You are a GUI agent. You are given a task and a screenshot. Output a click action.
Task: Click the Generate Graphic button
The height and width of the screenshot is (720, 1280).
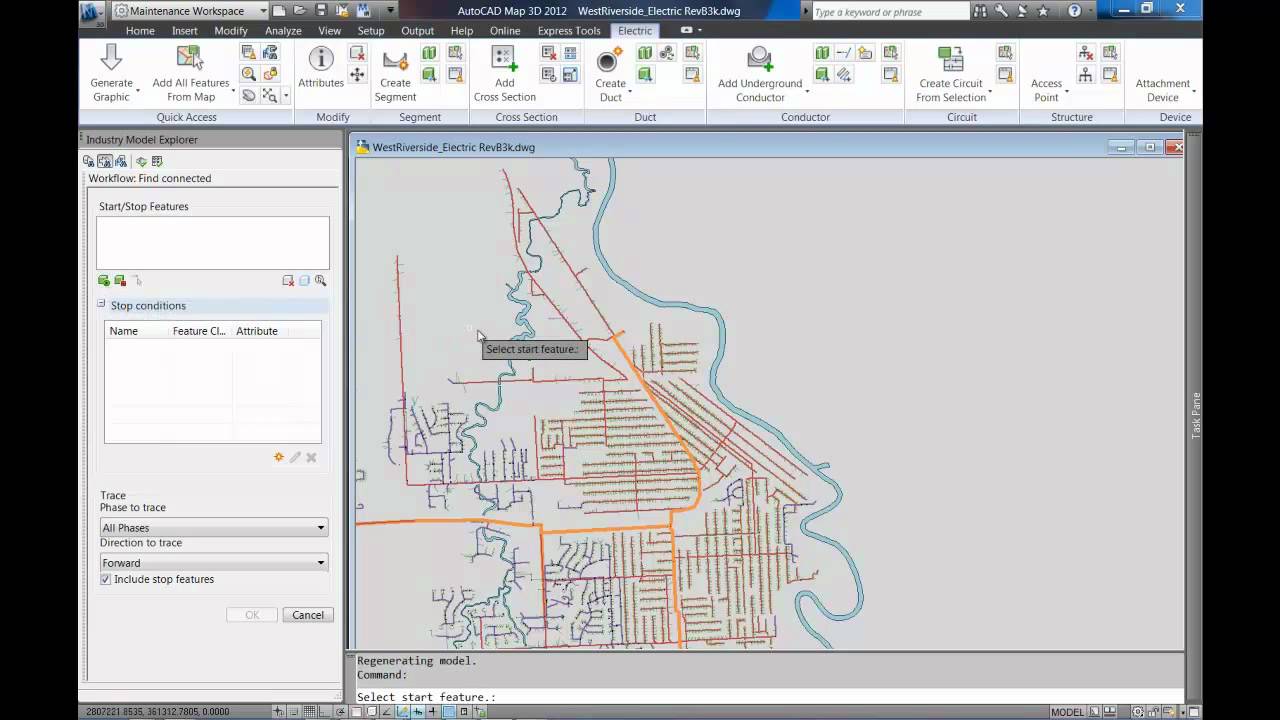click(111, 73)
